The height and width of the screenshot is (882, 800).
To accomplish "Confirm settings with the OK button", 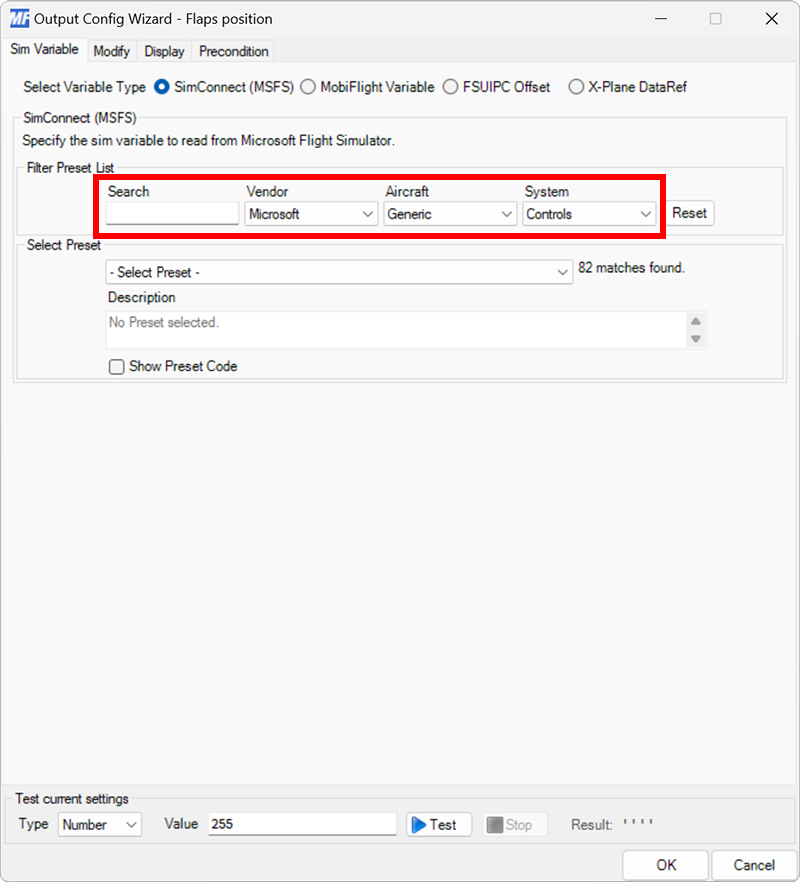I will click(x=665, y=864).
